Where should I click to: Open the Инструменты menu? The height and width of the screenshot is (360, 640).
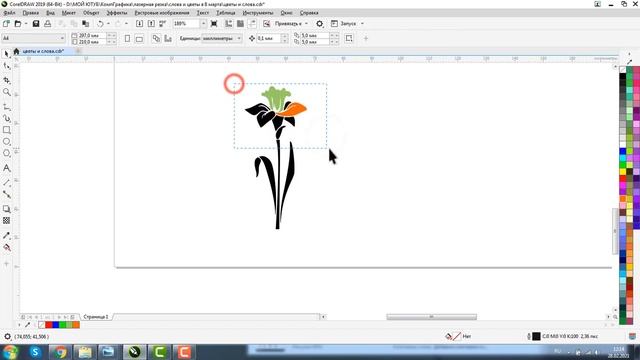tap(258, 13)
